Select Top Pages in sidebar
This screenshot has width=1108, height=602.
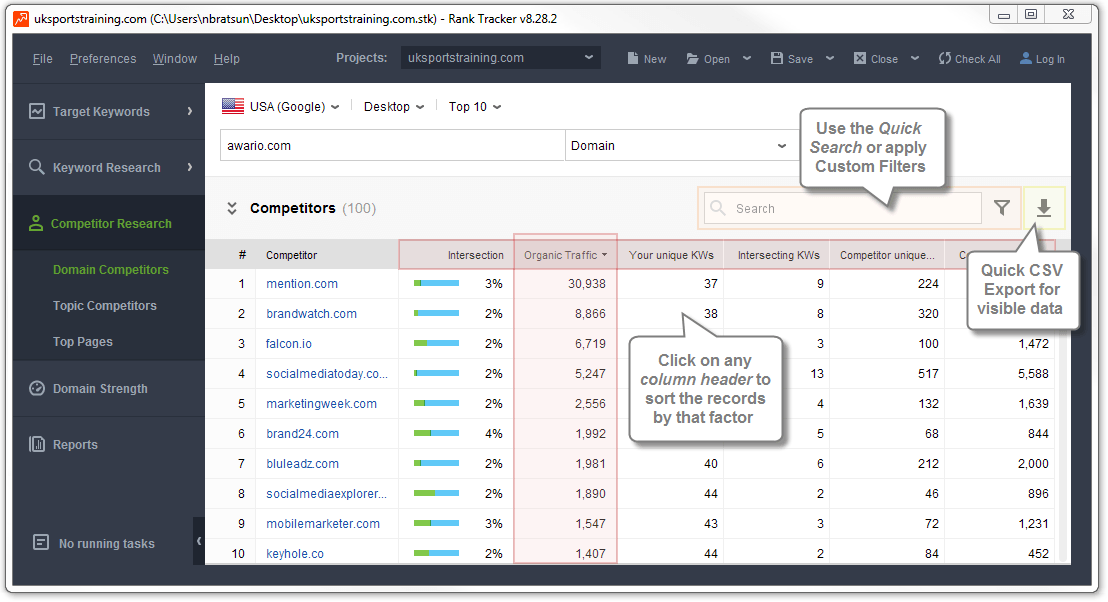pyautogui.click(x=83, y=341)
